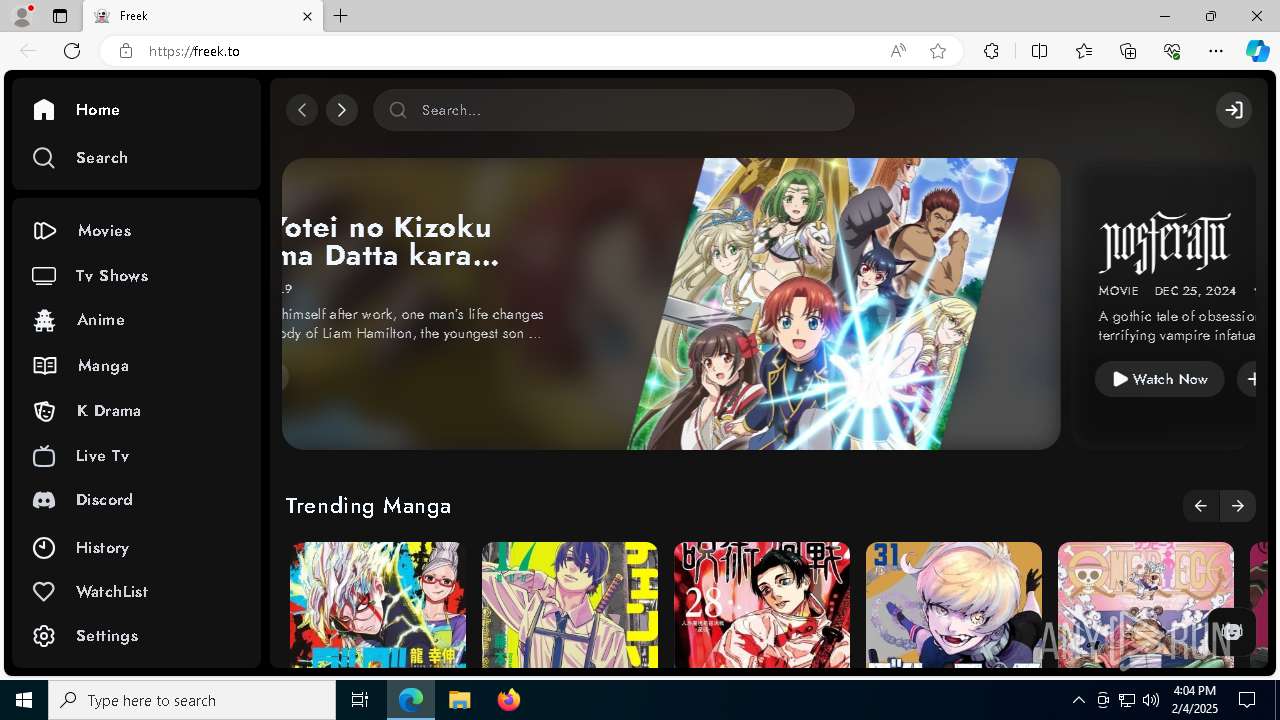This screenshot has width=1280, height=720.
Task: Add Nosferatu with plus button
Action: 1248,379
